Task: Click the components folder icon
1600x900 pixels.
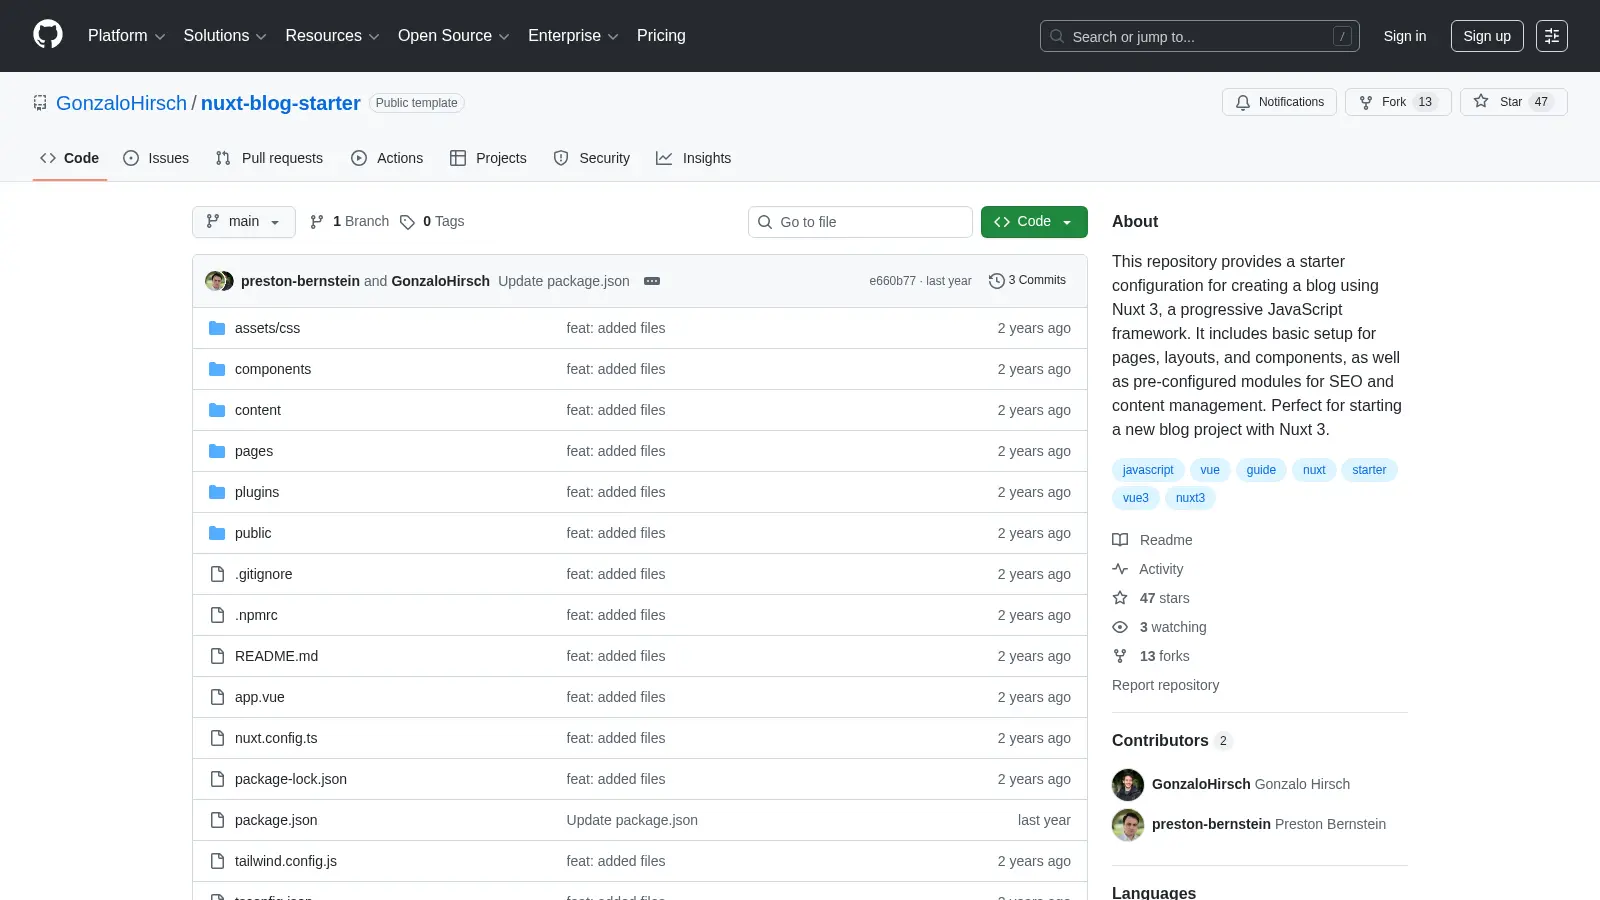Action: click(x=217, y=369)
